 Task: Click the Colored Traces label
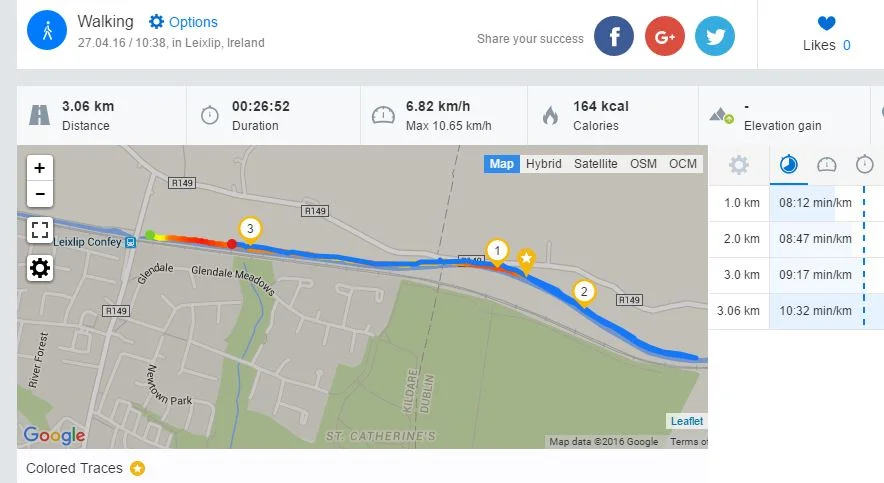[x=75, y=468]
